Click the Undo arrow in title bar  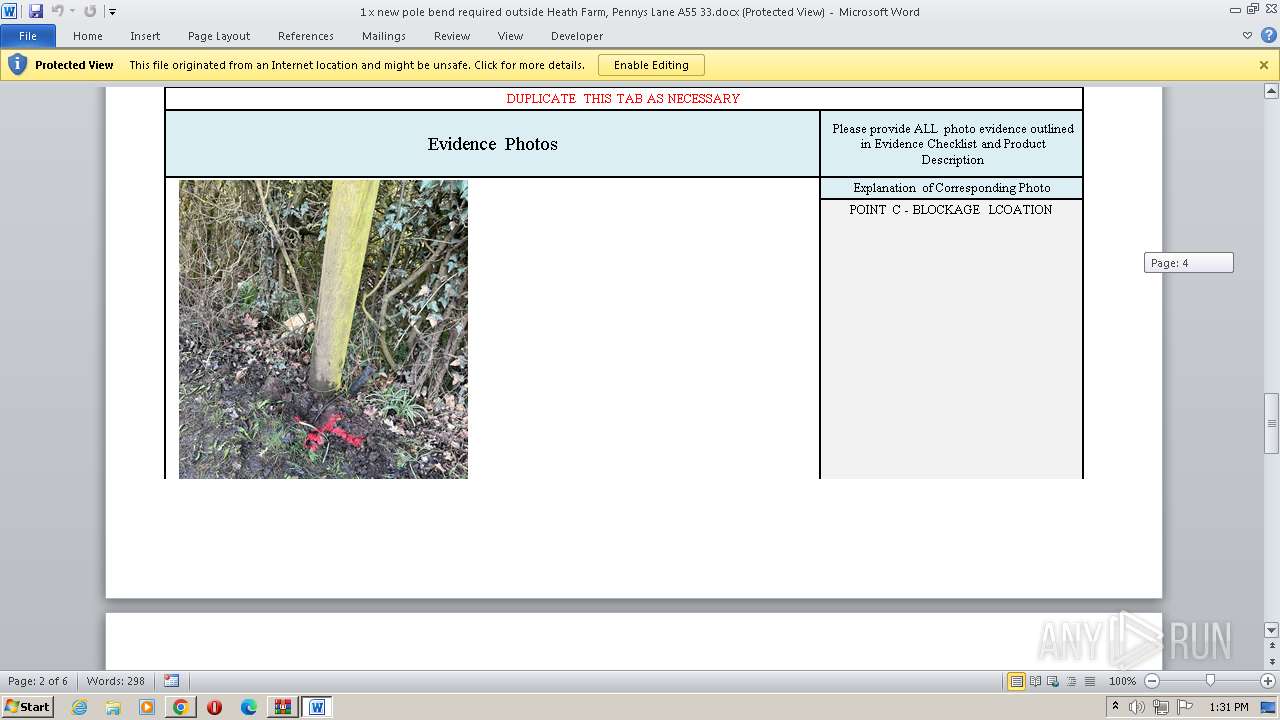point(57,11)
